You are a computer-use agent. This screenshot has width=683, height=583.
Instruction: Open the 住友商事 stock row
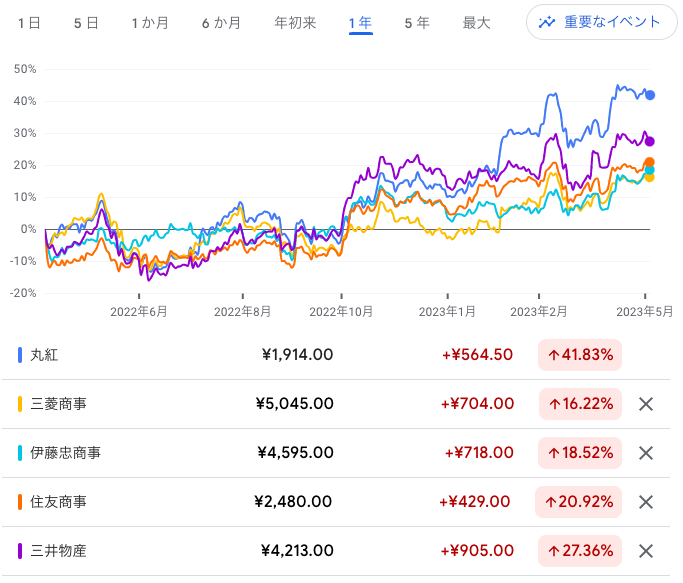coord(336,502)
